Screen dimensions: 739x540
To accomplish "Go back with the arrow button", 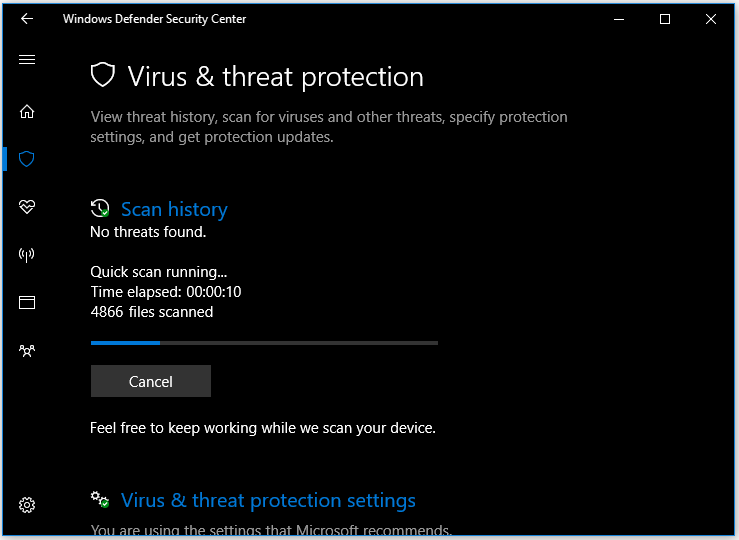I will tap(27, 19).
